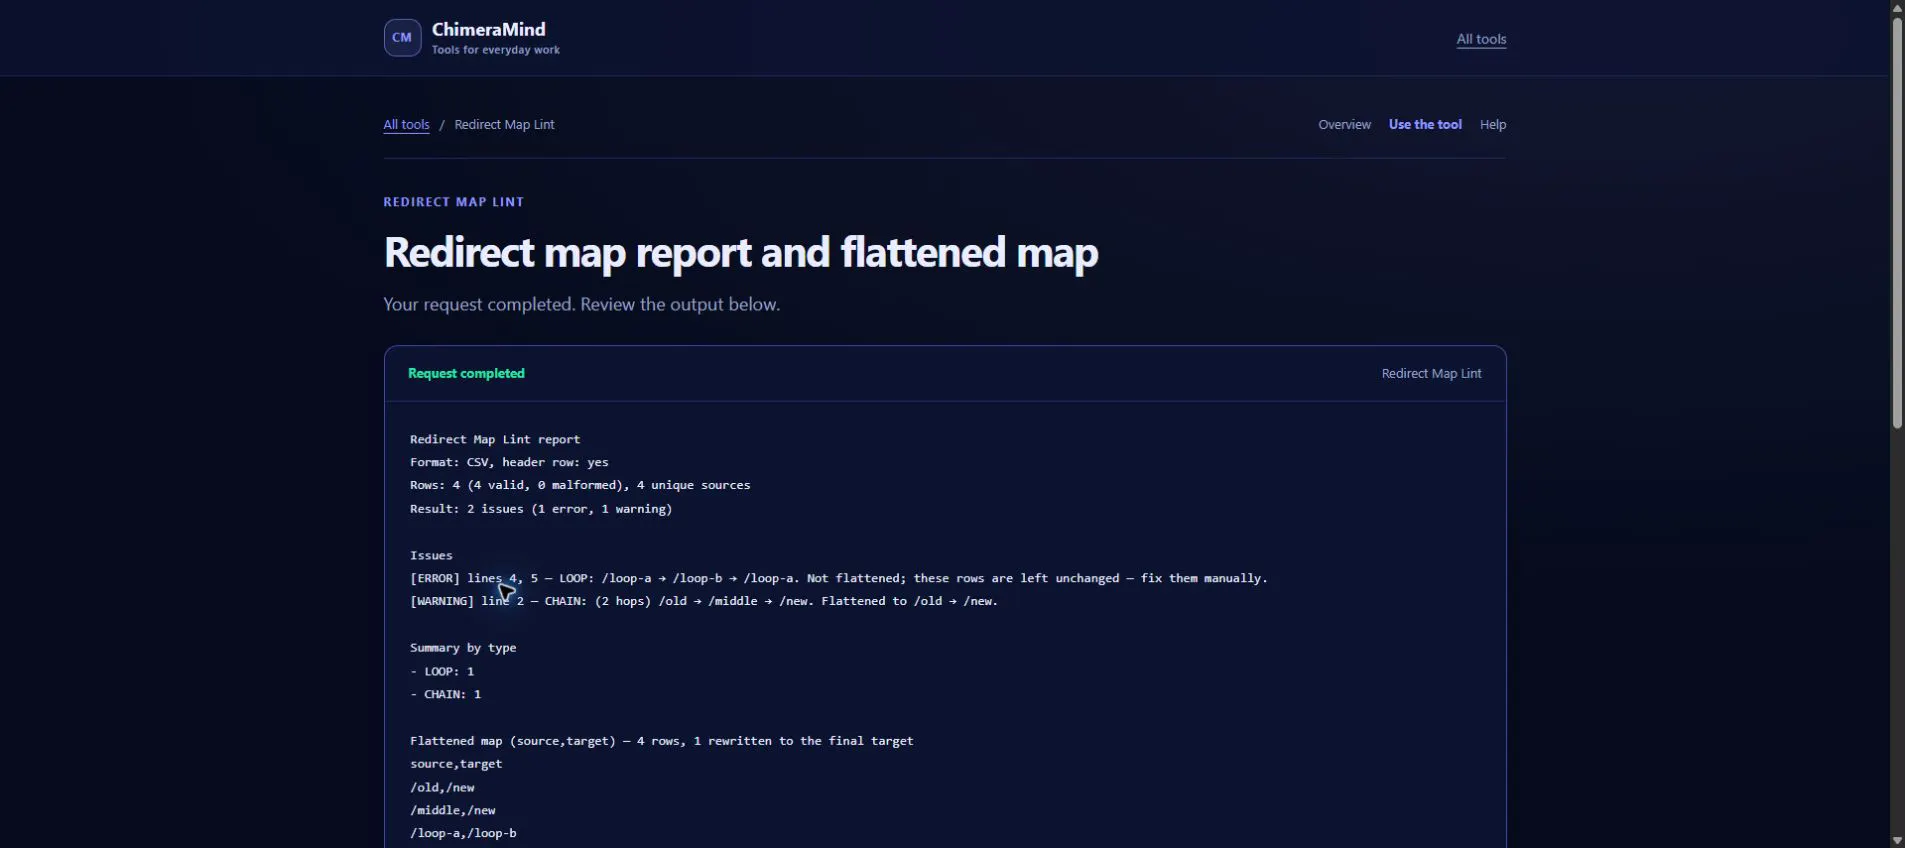Click 'Summary by type' heading
The width and height of the screenshot is (1905, 848).
(463, 648)
